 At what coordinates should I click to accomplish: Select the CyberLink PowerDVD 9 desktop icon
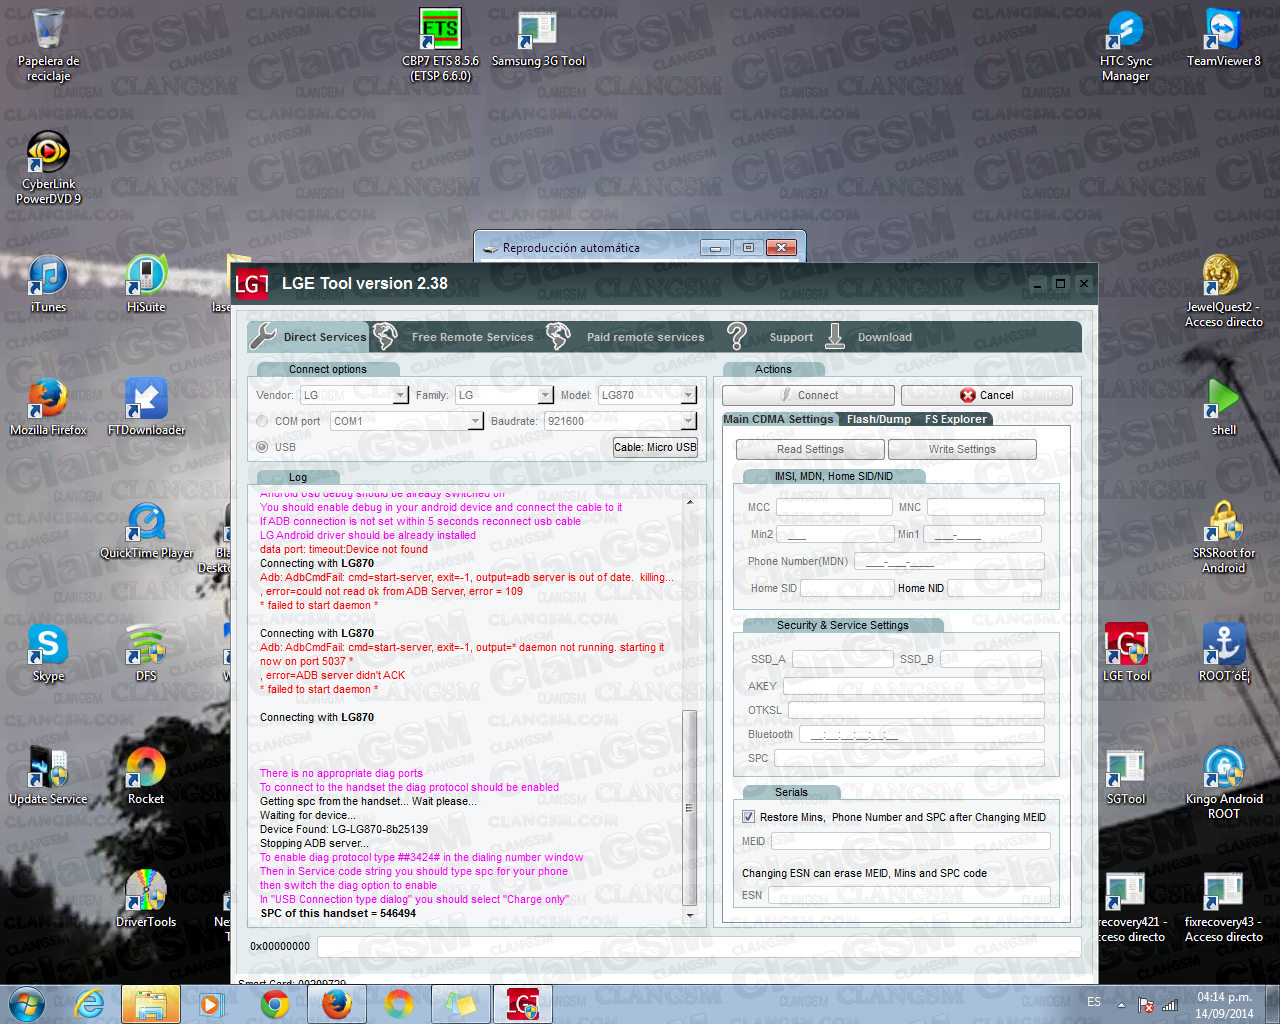pyautogui.click(x=48, y=169)
